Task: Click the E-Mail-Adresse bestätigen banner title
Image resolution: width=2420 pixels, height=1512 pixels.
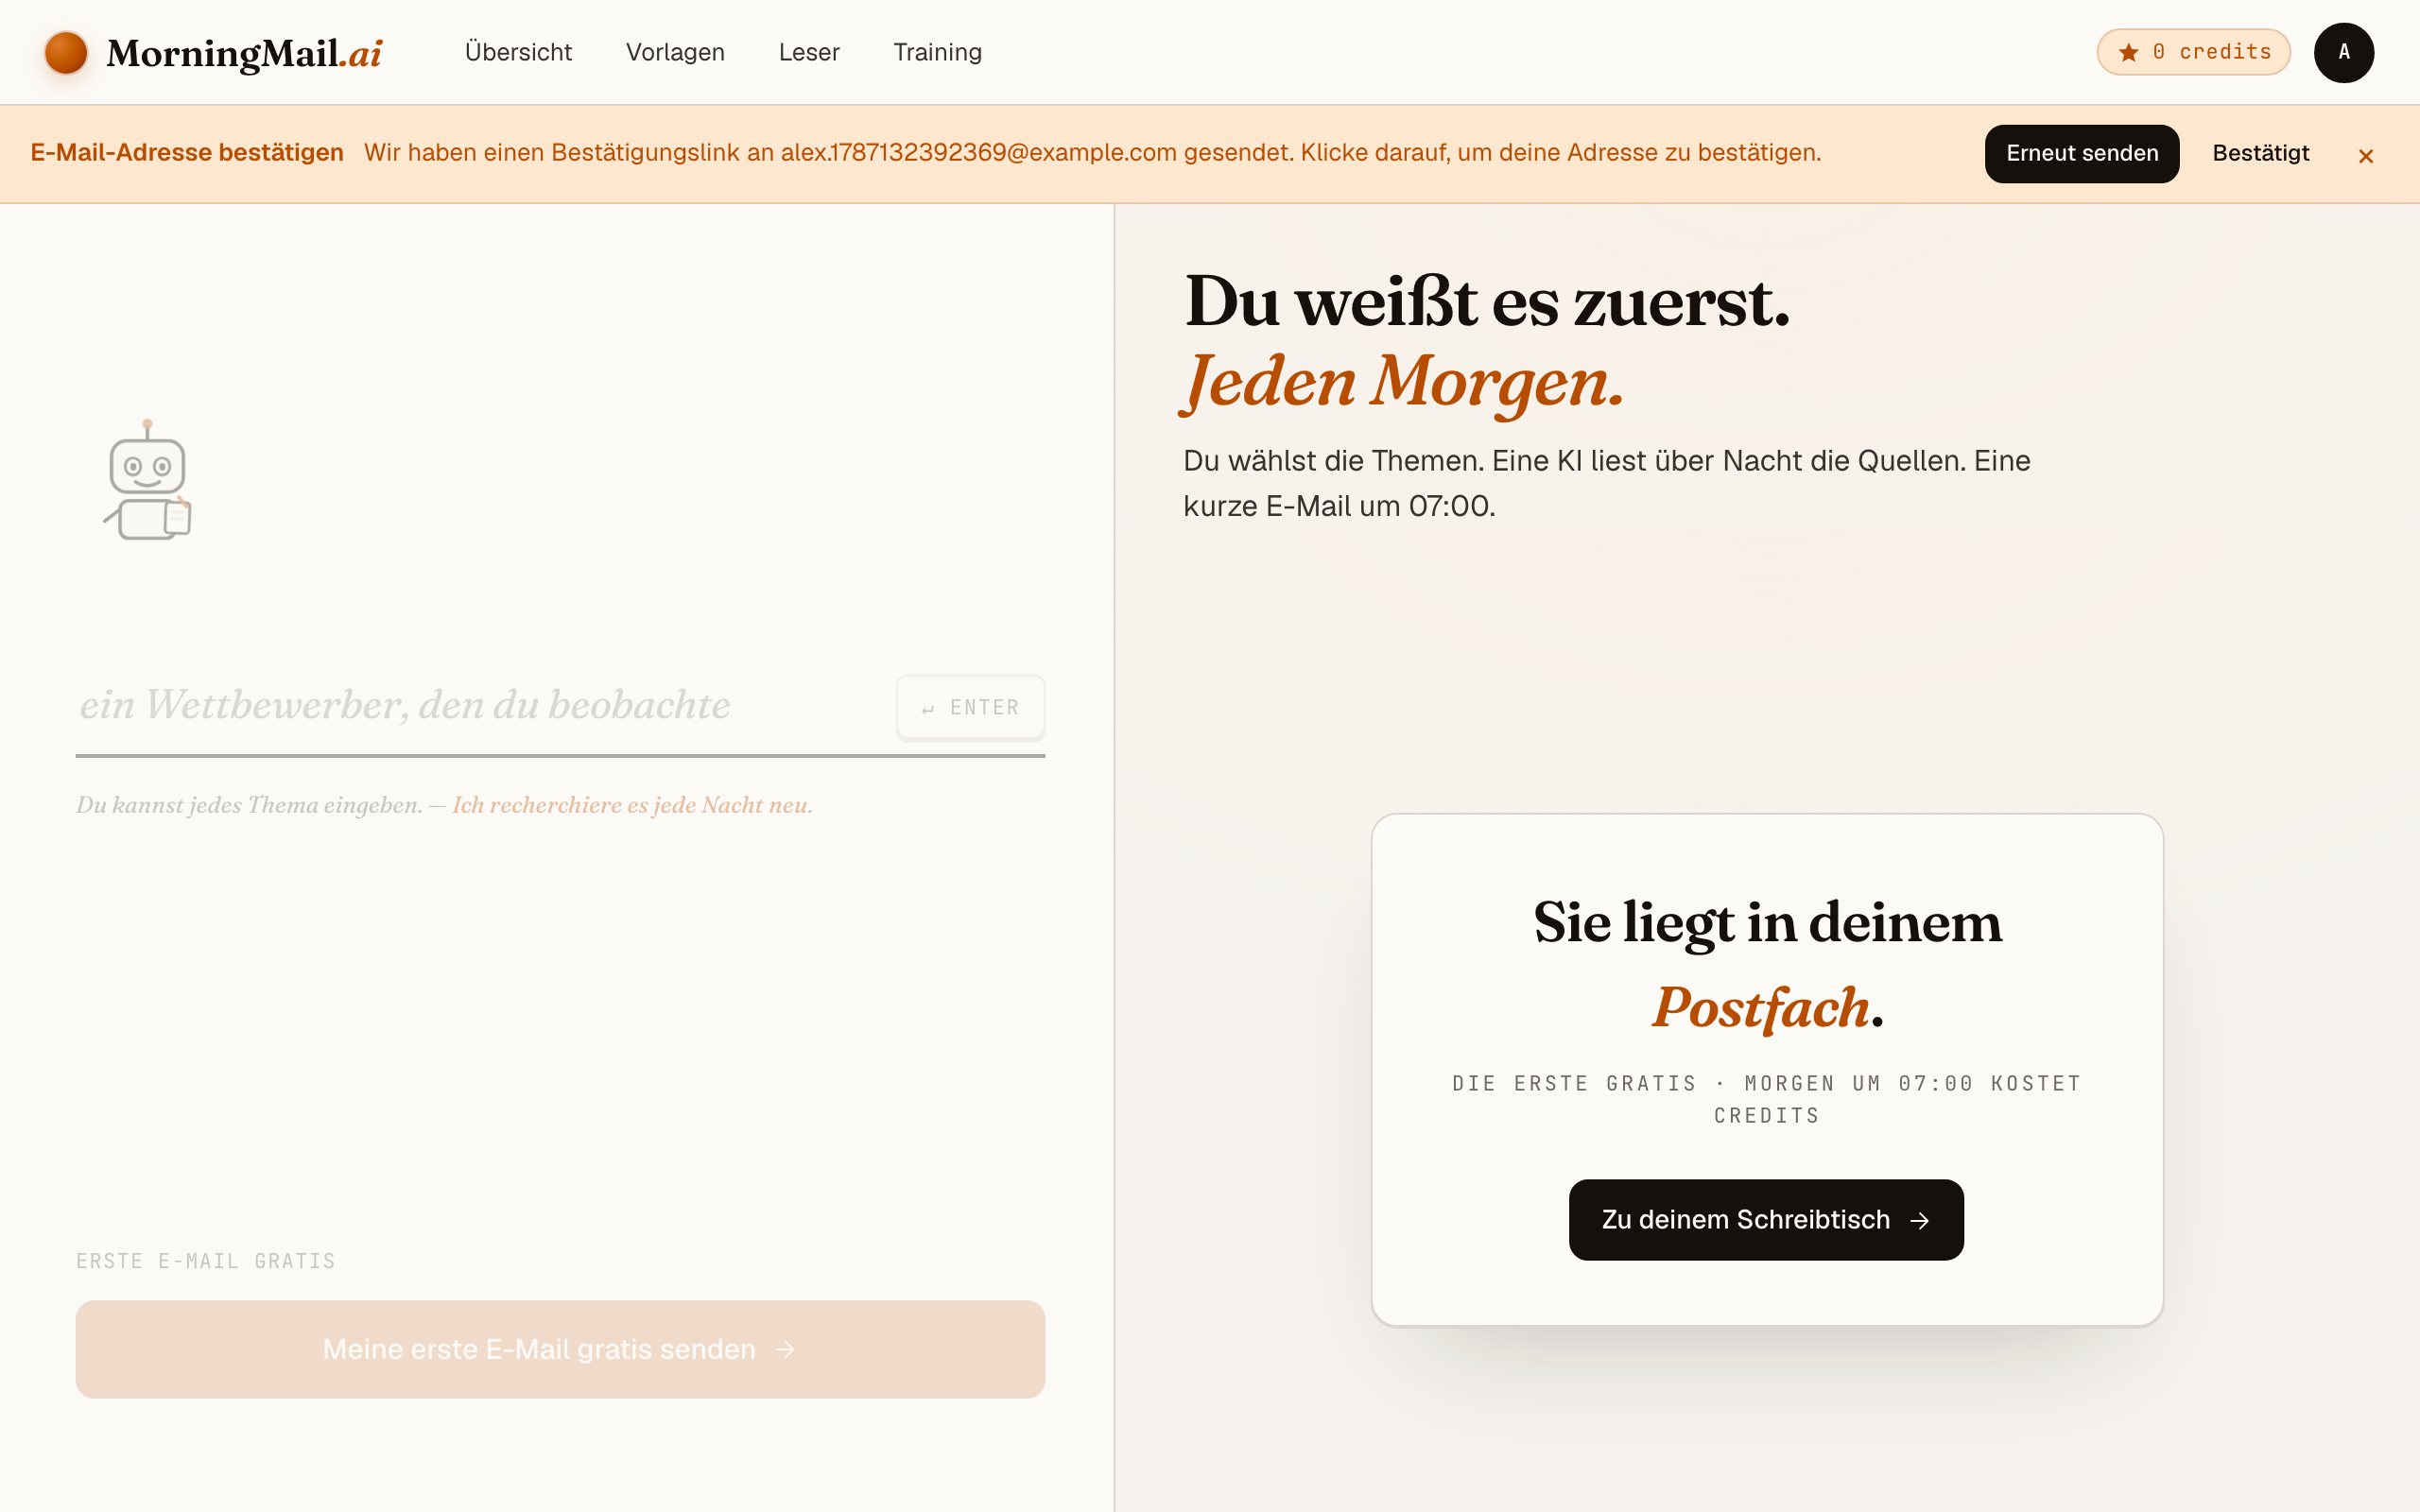Action: 187,152
